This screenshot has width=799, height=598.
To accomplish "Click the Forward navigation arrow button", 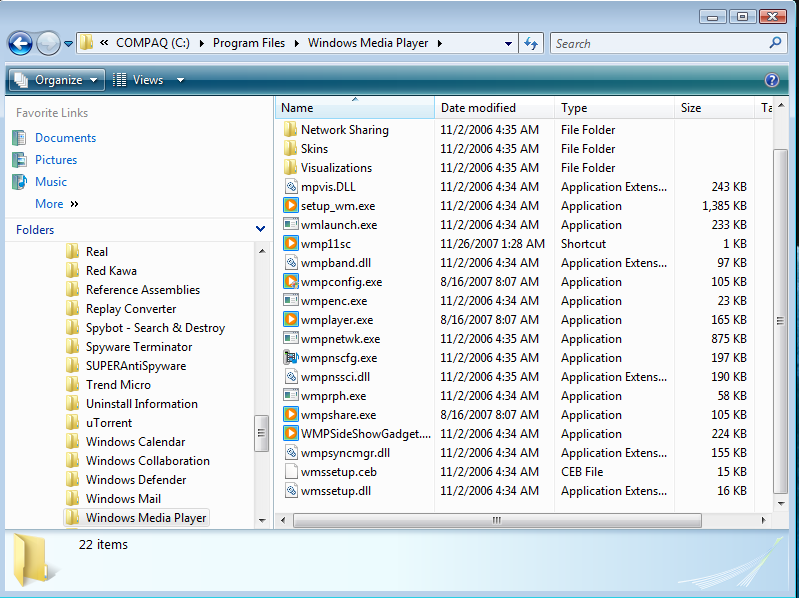I will tap(48, 44).
